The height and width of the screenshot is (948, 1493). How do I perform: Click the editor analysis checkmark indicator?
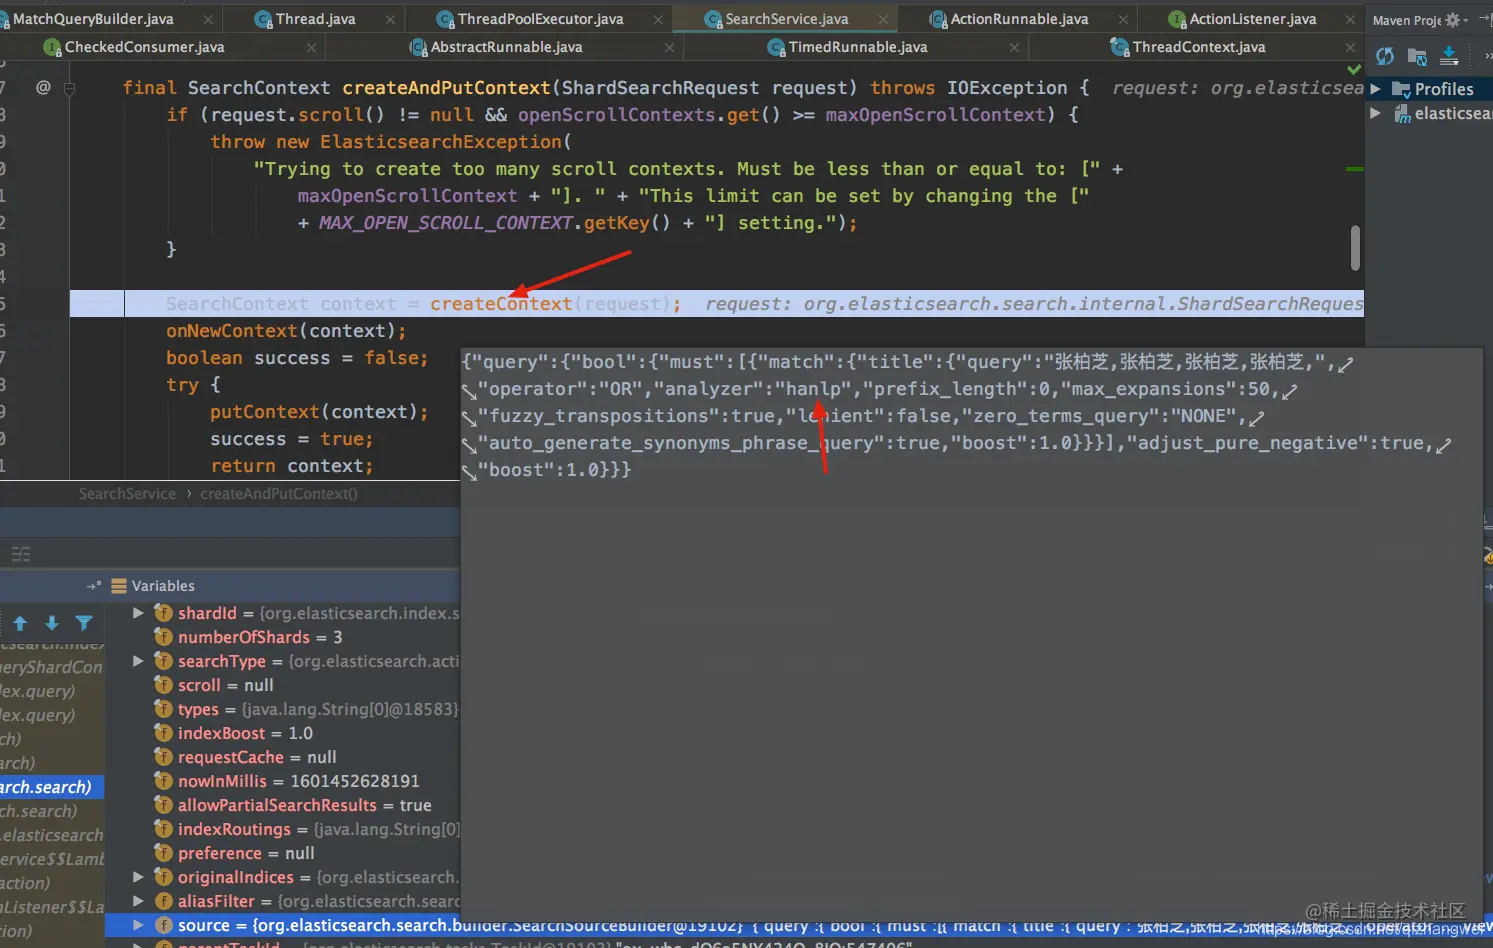(x=1354, y=69)
